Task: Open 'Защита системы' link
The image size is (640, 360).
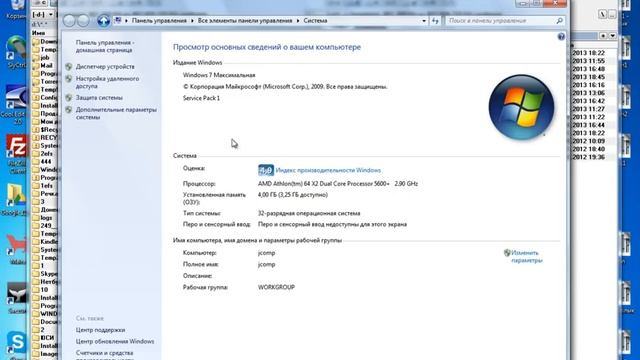Action: click(x=99, y=98)
